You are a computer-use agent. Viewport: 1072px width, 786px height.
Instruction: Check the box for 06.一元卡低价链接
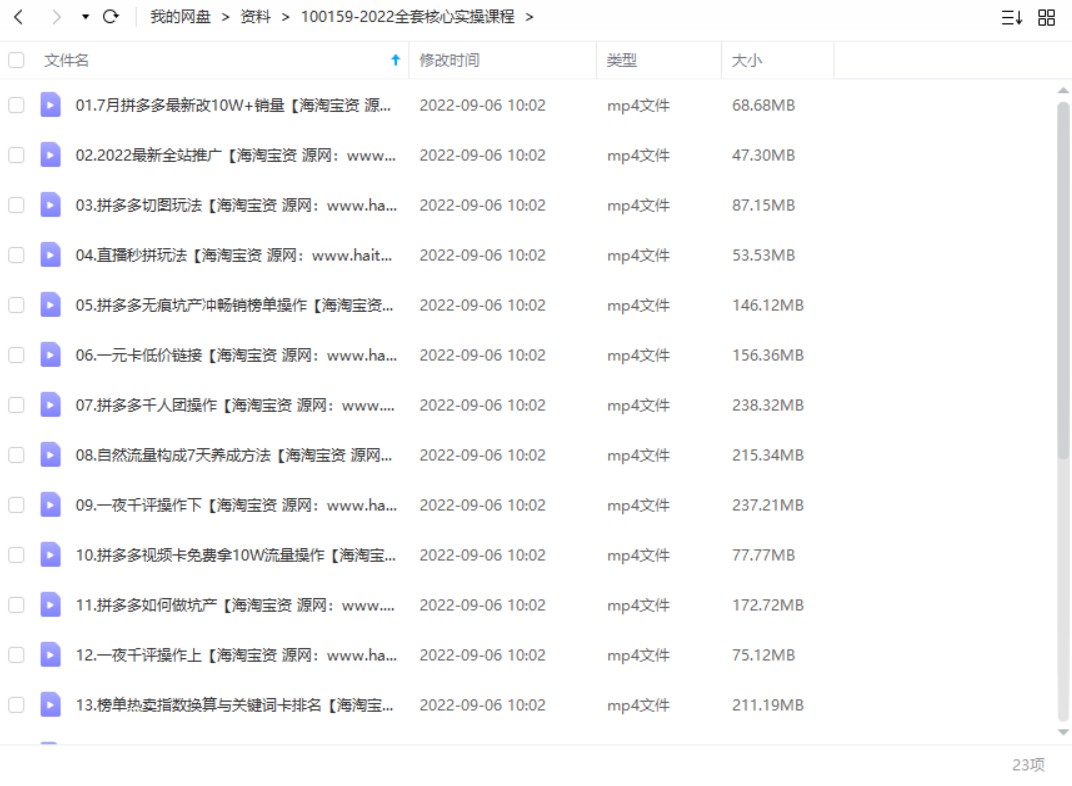[16, 355]
